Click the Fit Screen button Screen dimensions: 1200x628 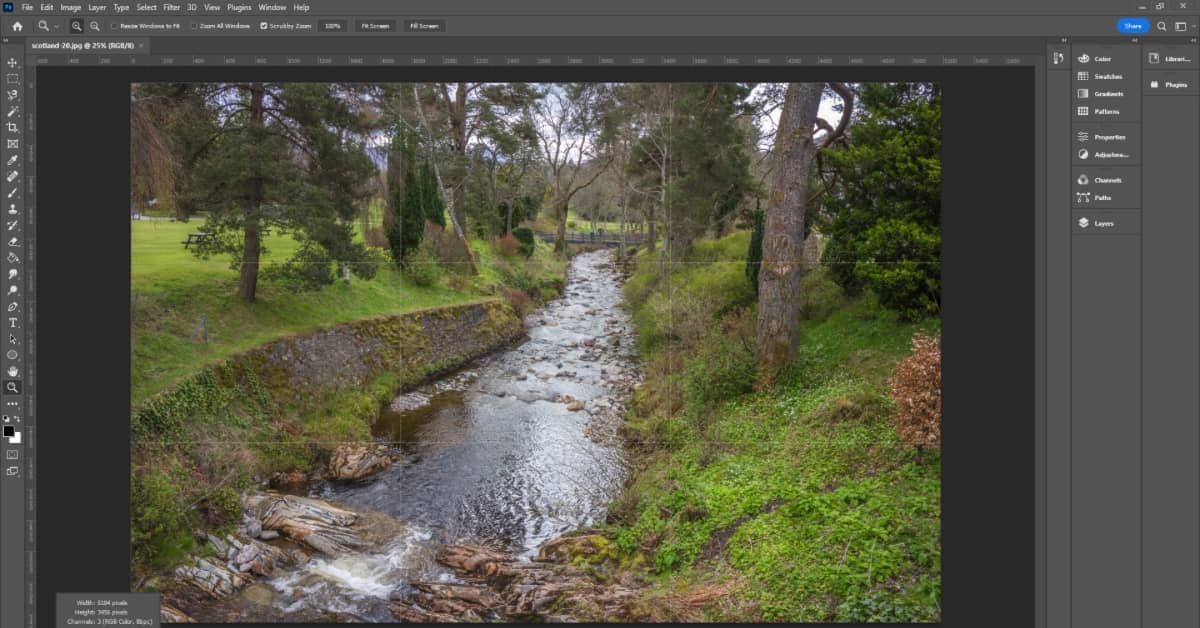[x=375, y=26]
